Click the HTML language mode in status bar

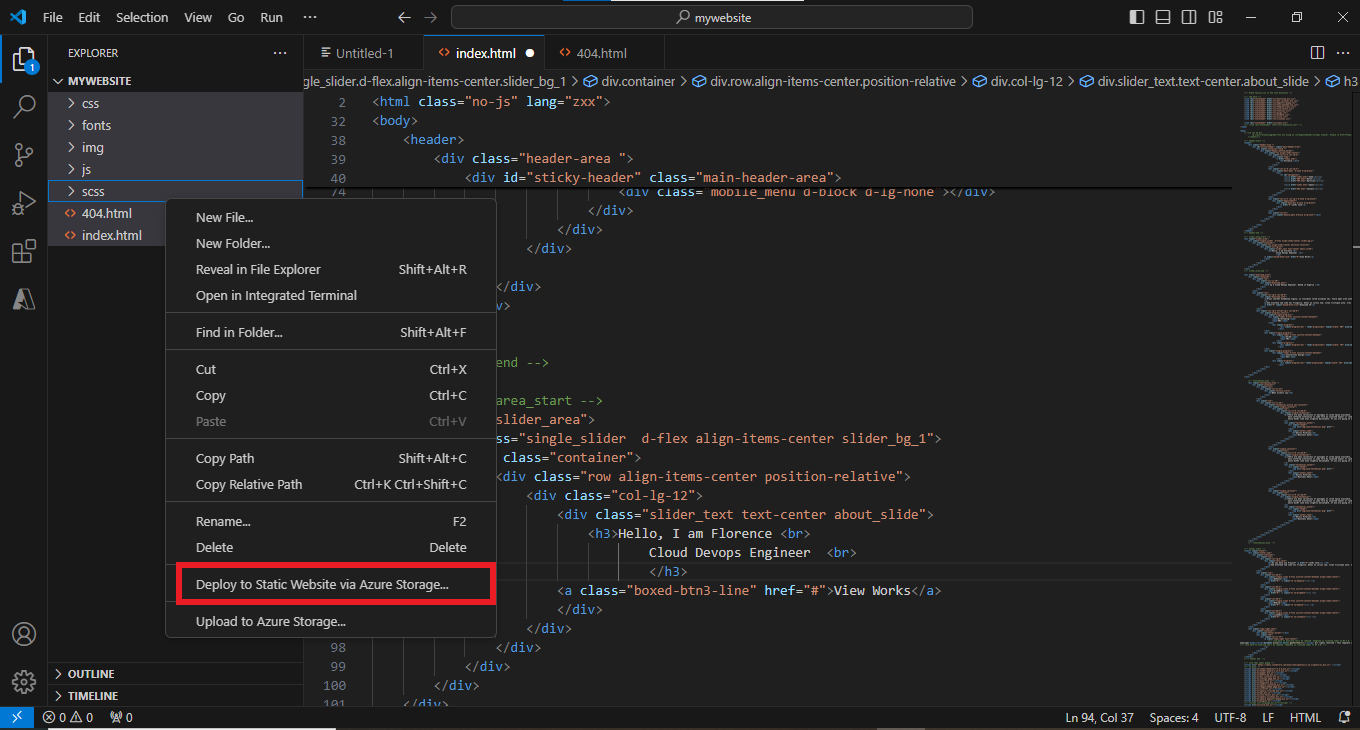pyautogui.click(x=1305, y=718)
